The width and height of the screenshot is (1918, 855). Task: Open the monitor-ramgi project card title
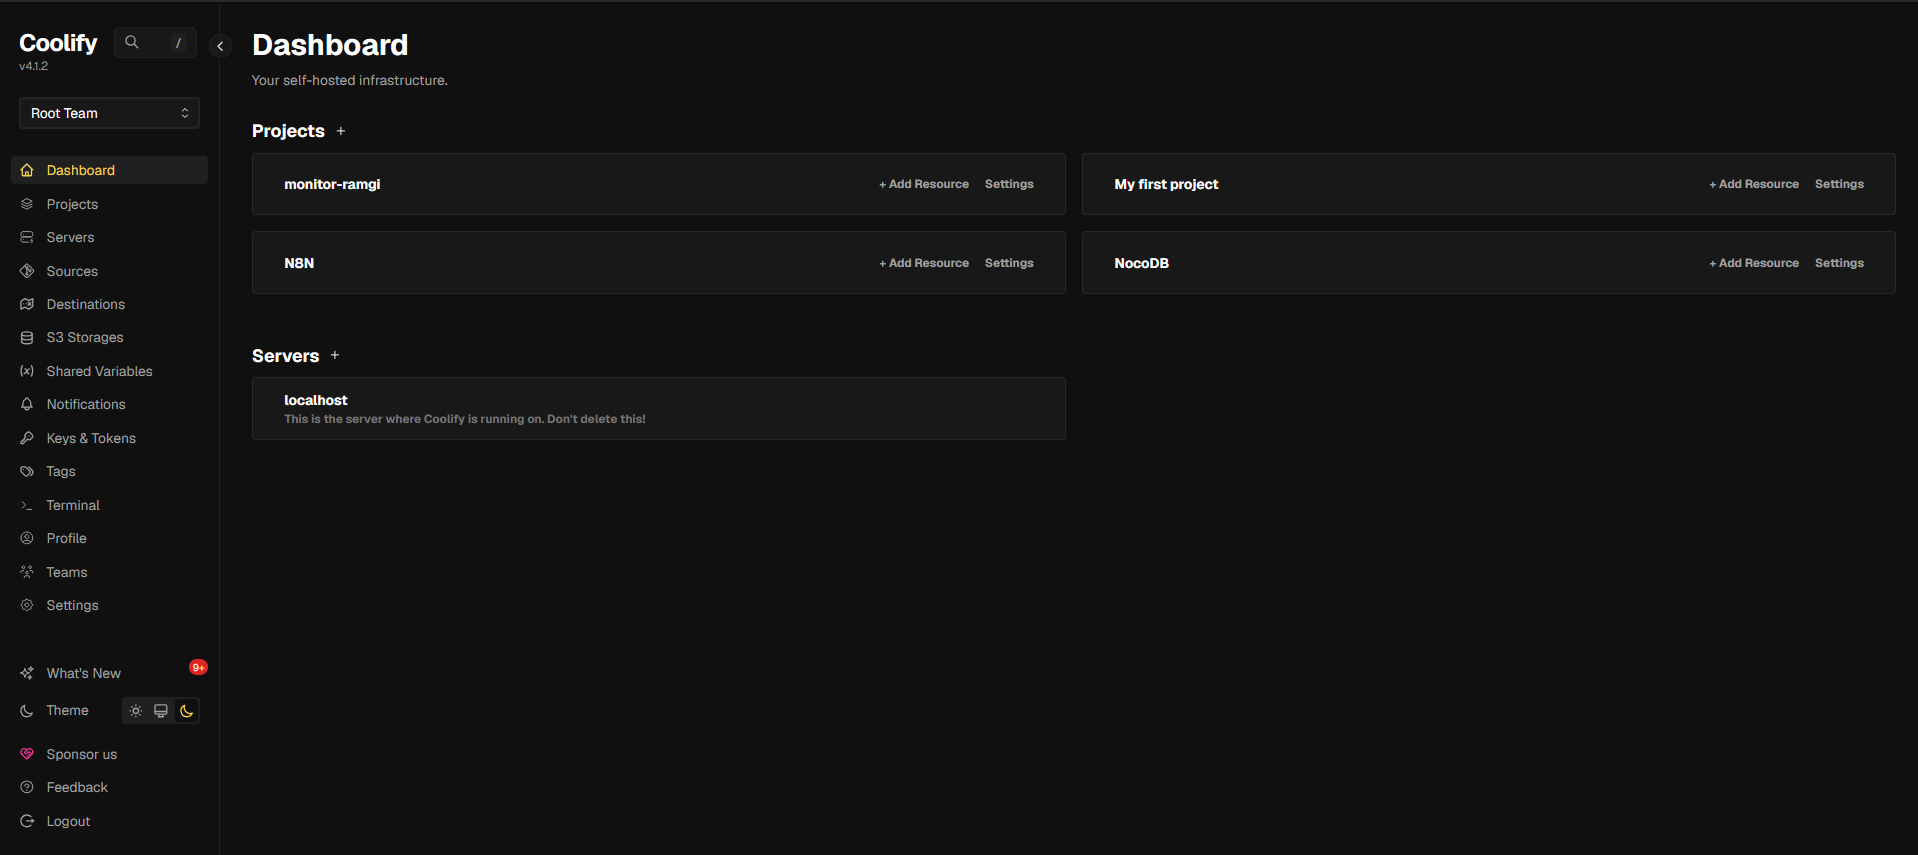click(x=332, y=184)
